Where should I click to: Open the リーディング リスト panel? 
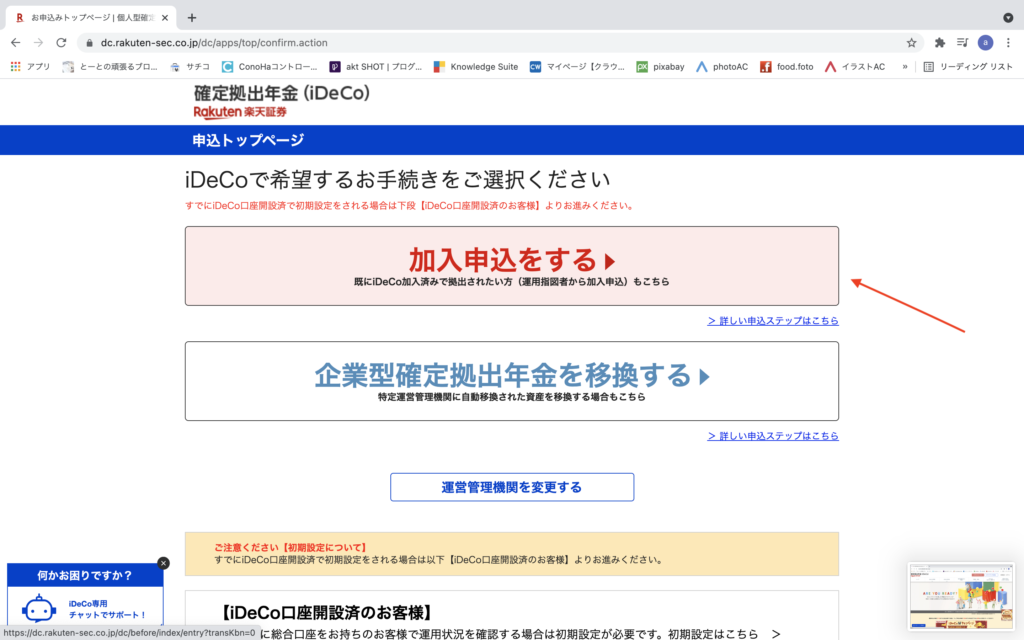(968, 67)
